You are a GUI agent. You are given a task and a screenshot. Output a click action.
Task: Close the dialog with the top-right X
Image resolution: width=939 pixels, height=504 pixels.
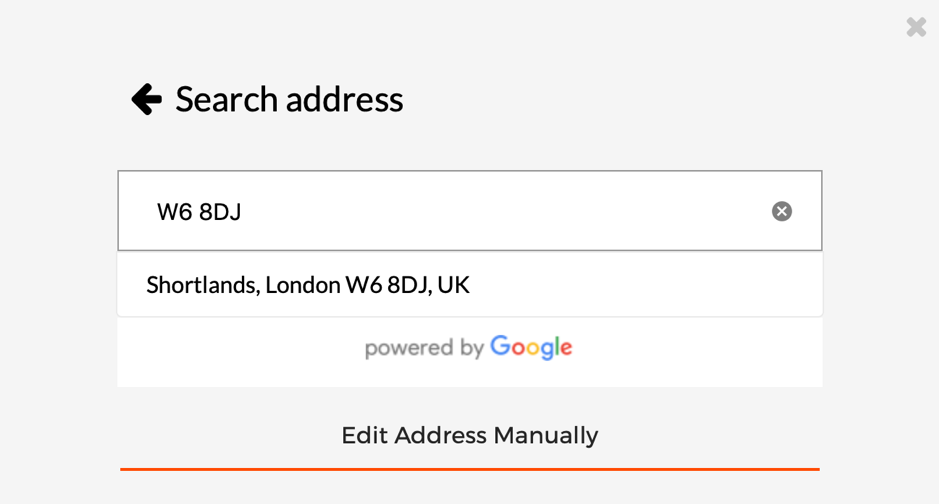click(x=916, y=27)
